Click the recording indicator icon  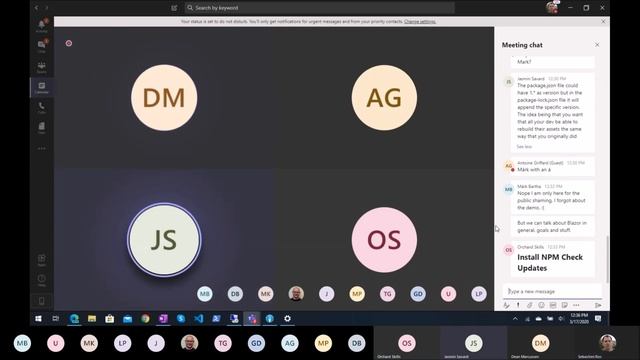coord(69,43)
